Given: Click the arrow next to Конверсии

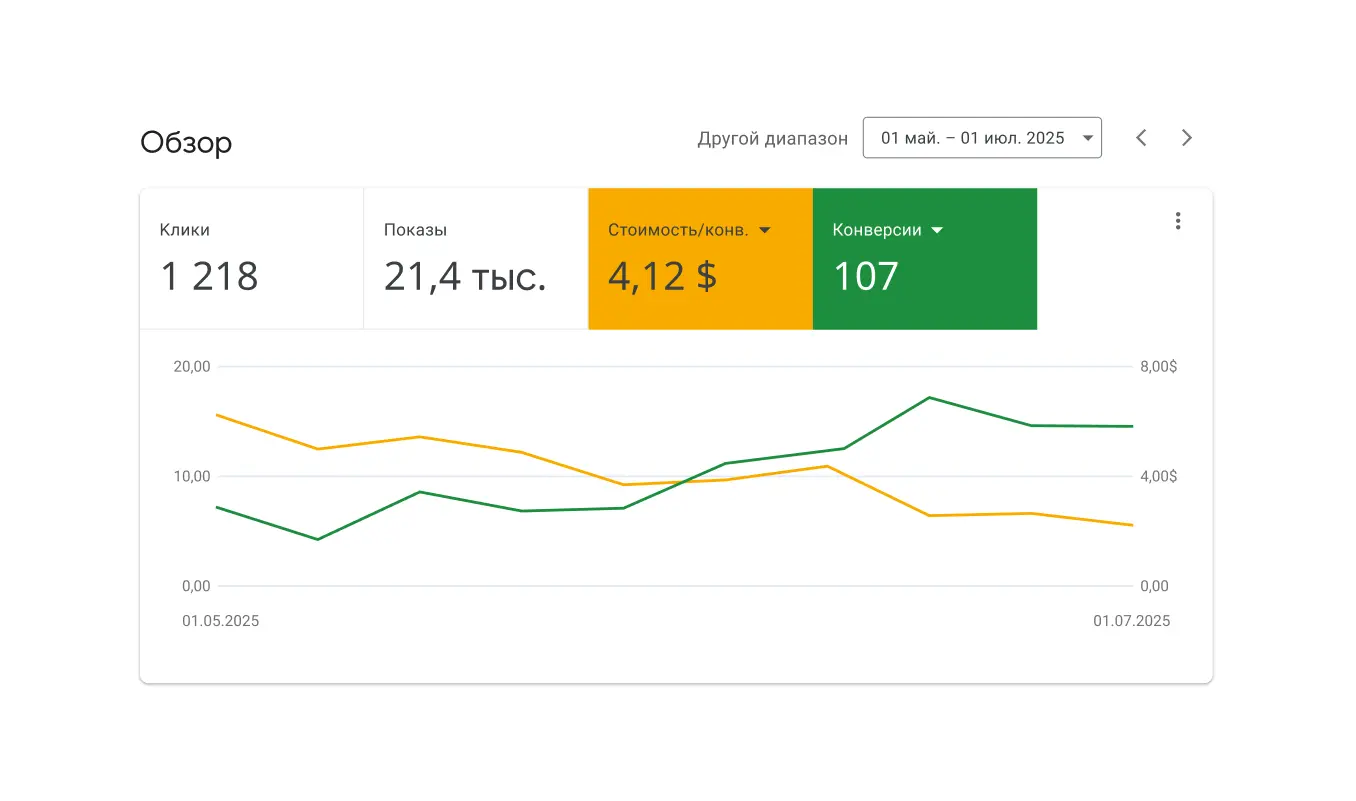Looking at the screenshot, I should tap(937, 230).
